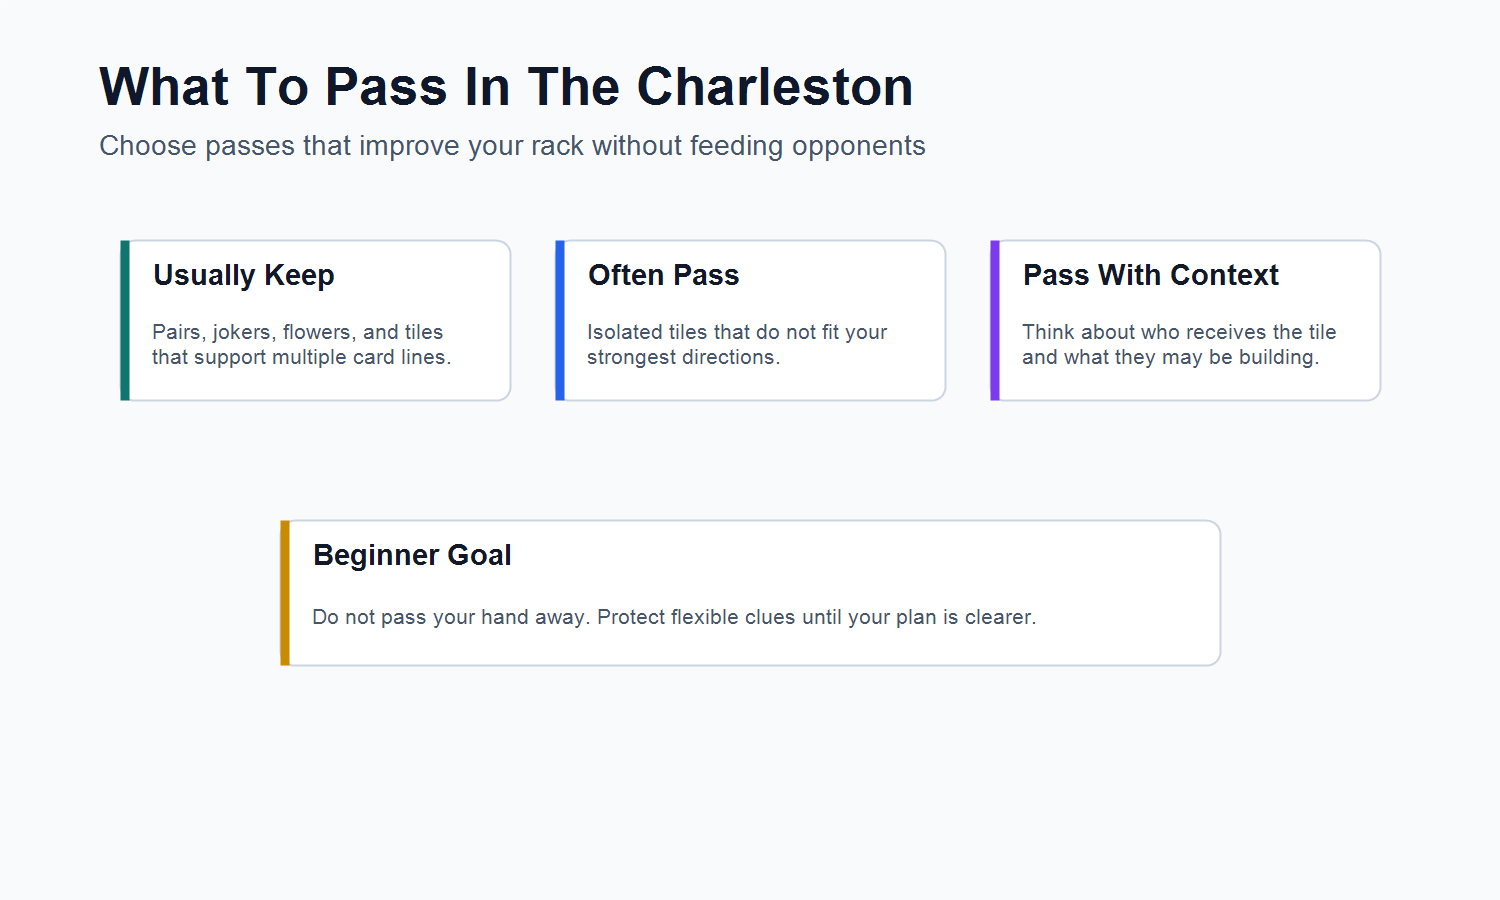Image resolution: width=1500 pixels, height=900 pixels.
Task: Click the 'Pass With Context' heading
Action: tap(1151, 275)
